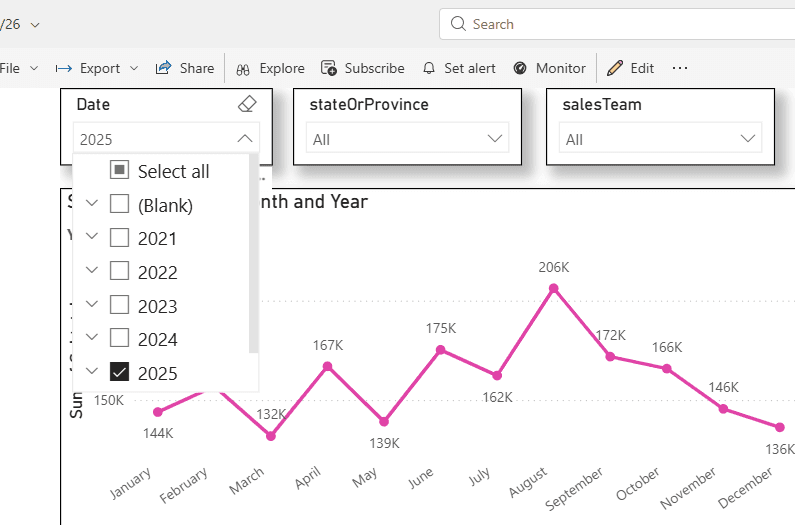Check the 2021 checkbox
Screen dimensions: 795x525
pyautogui.click(x=119, y=237)
